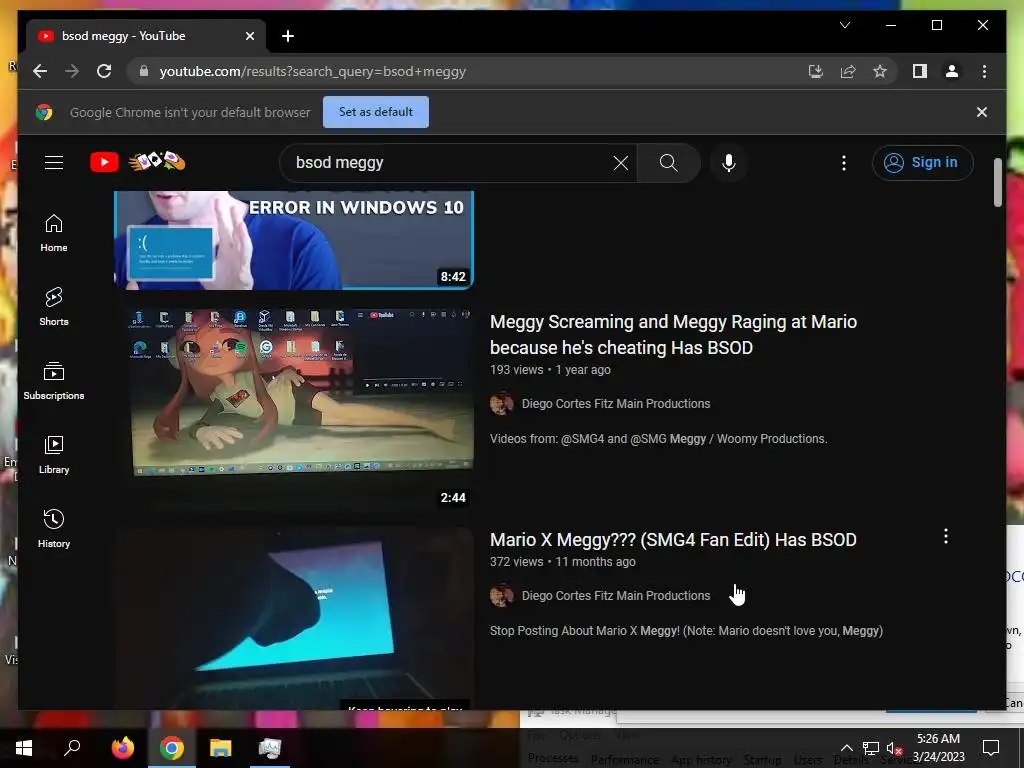Open Error in Windows 10 video thumbnail

pyautogui.click(x=293, y=240)
